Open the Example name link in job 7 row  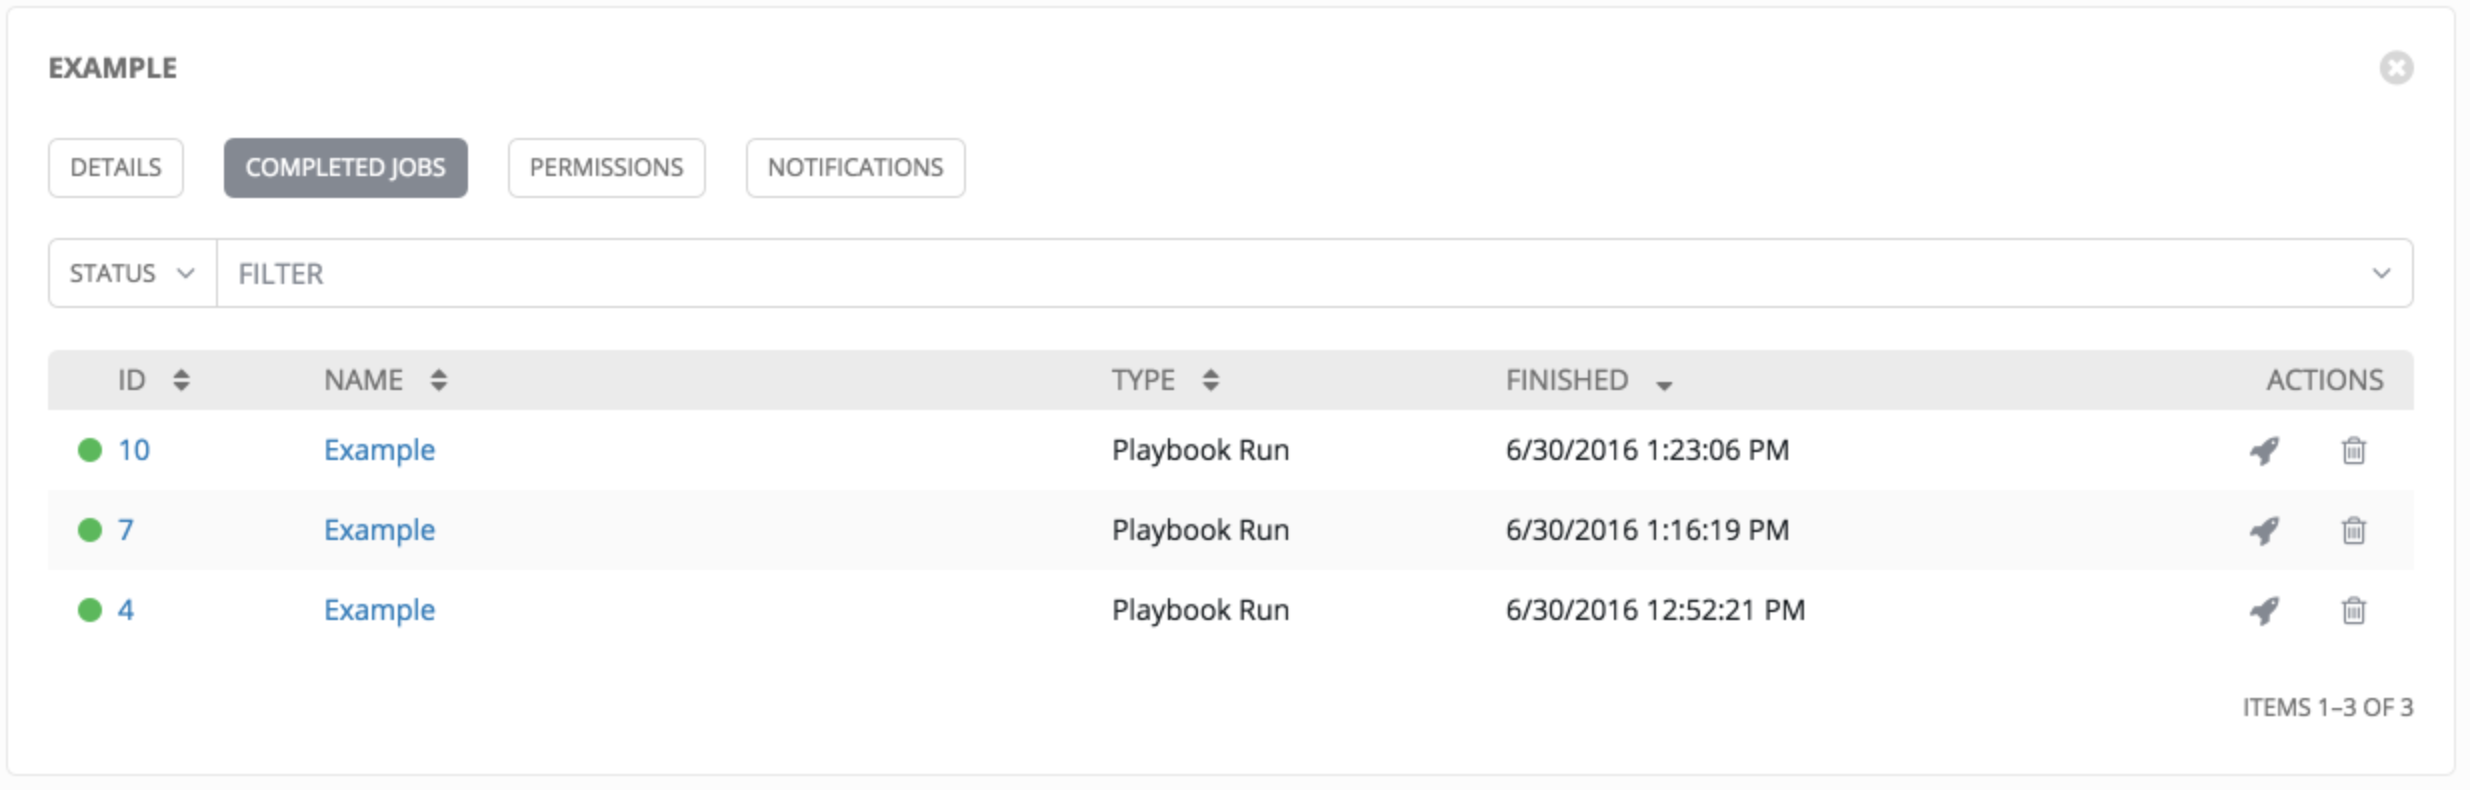click(380, 530)
